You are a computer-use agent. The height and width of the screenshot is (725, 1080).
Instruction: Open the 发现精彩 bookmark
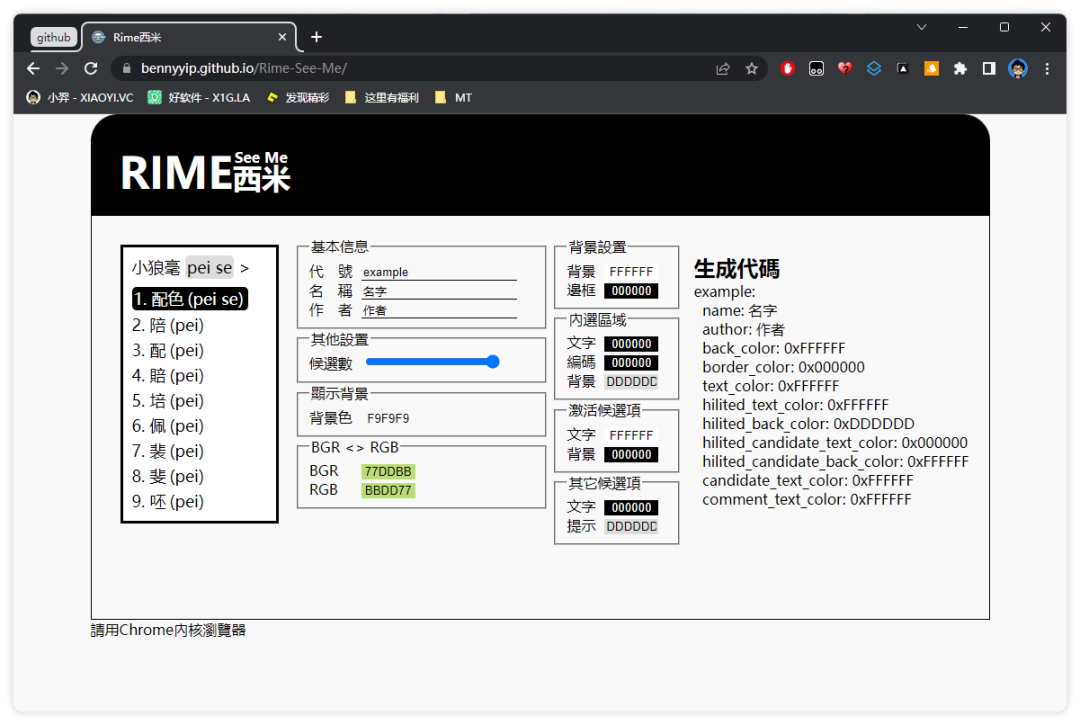click(x=298, y=98)
